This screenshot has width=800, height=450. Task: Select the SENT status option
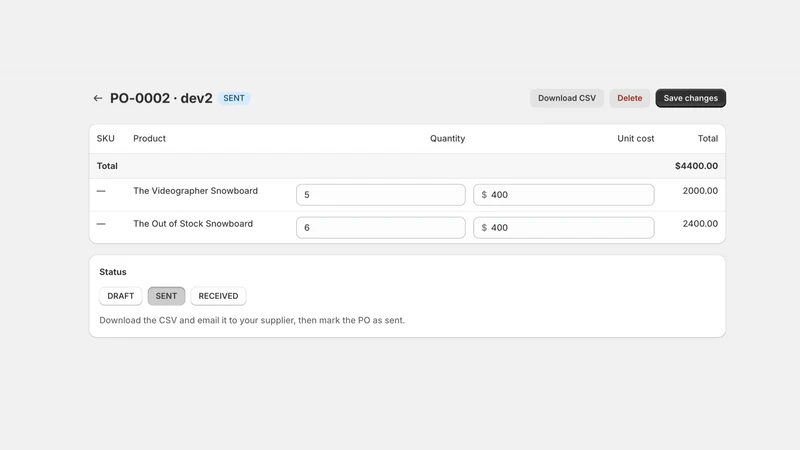click(166, 296)
